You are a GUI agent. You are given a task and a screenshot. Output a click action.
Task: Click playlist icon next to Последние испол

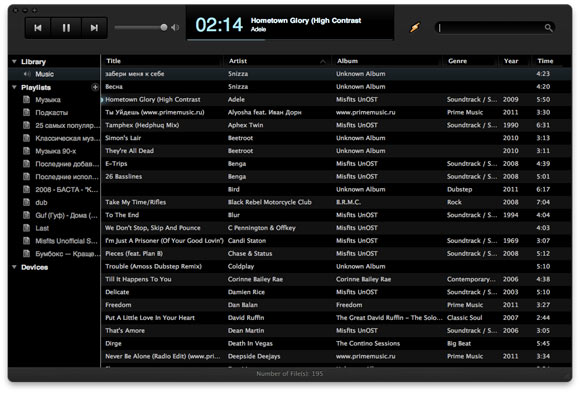[26, 177]
